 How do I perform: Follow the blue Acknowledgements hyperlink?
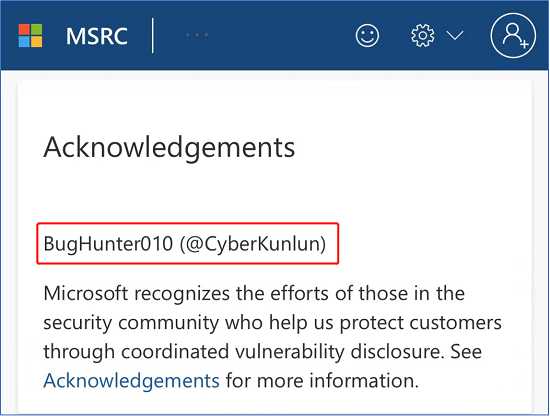point(132,381)
